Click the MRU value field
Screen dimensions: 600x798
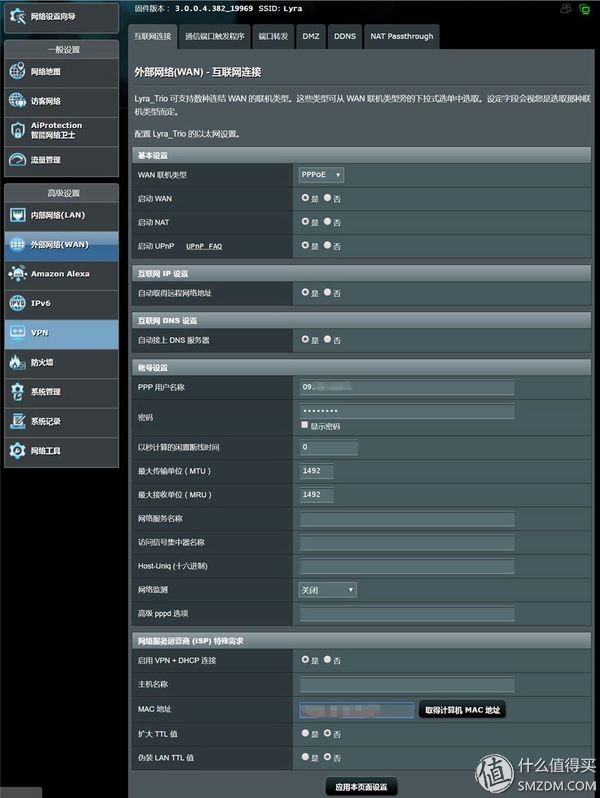pyautogui.click(x=316, y=495)
